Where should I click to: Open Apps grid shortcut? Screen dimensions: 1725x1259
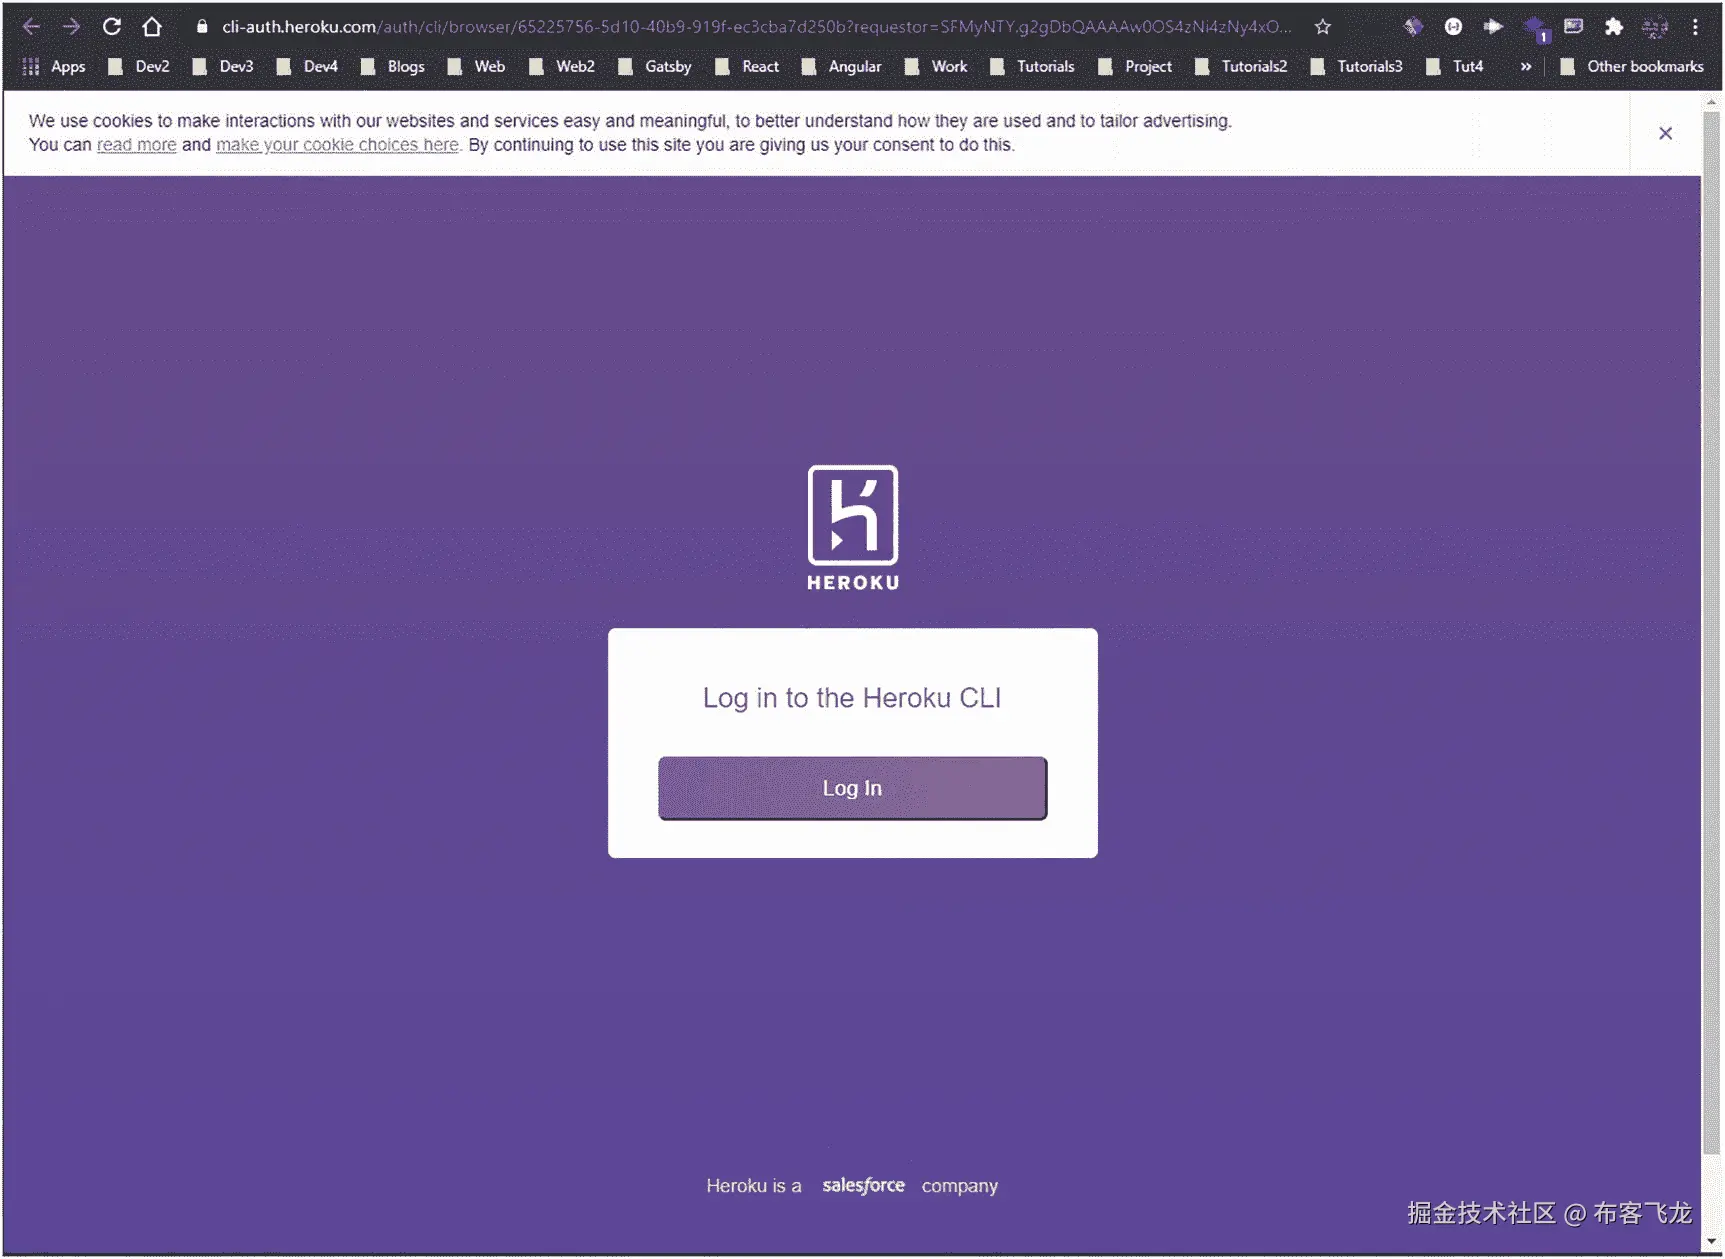[54, 67]
